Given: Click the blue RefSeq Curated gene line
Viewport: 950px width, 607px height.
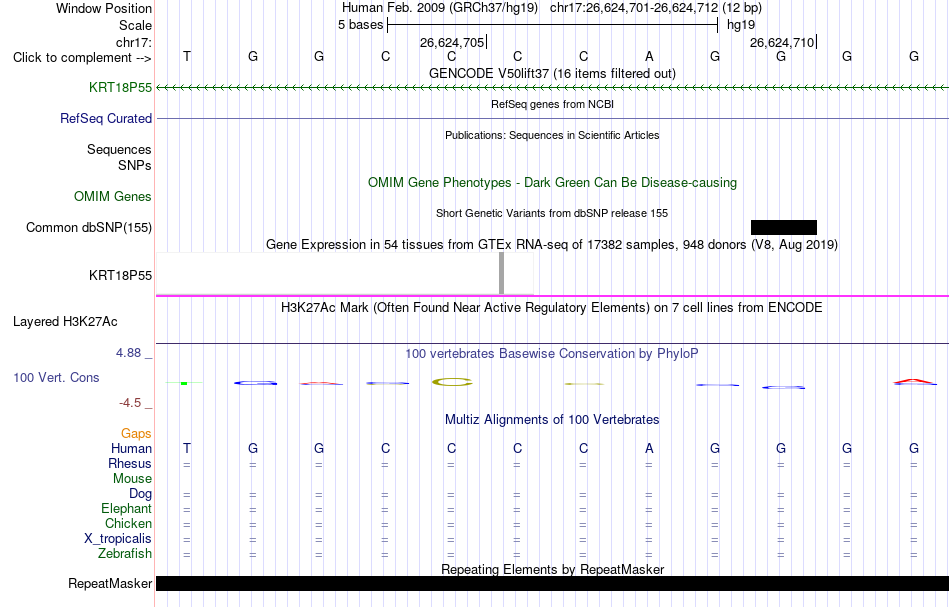Looking at the screenshot, I should pos(553,118).
